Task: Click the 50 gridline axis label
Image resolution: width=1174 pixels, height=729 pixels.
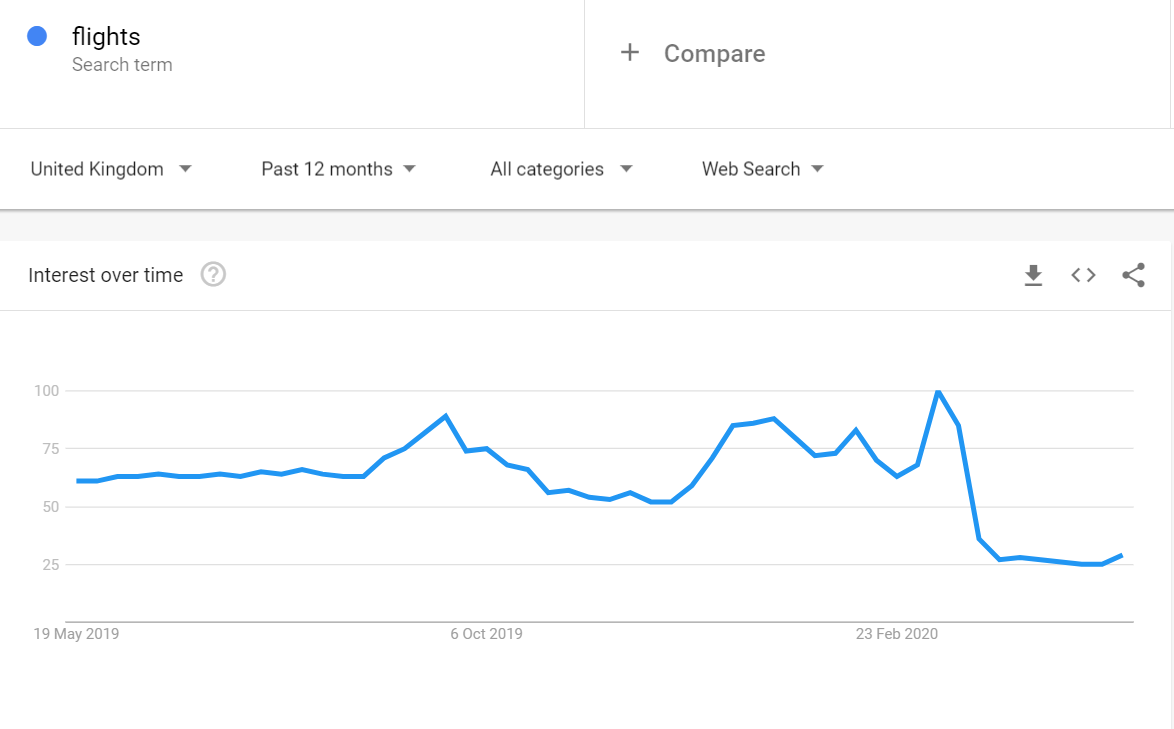Action: point(48,507)
